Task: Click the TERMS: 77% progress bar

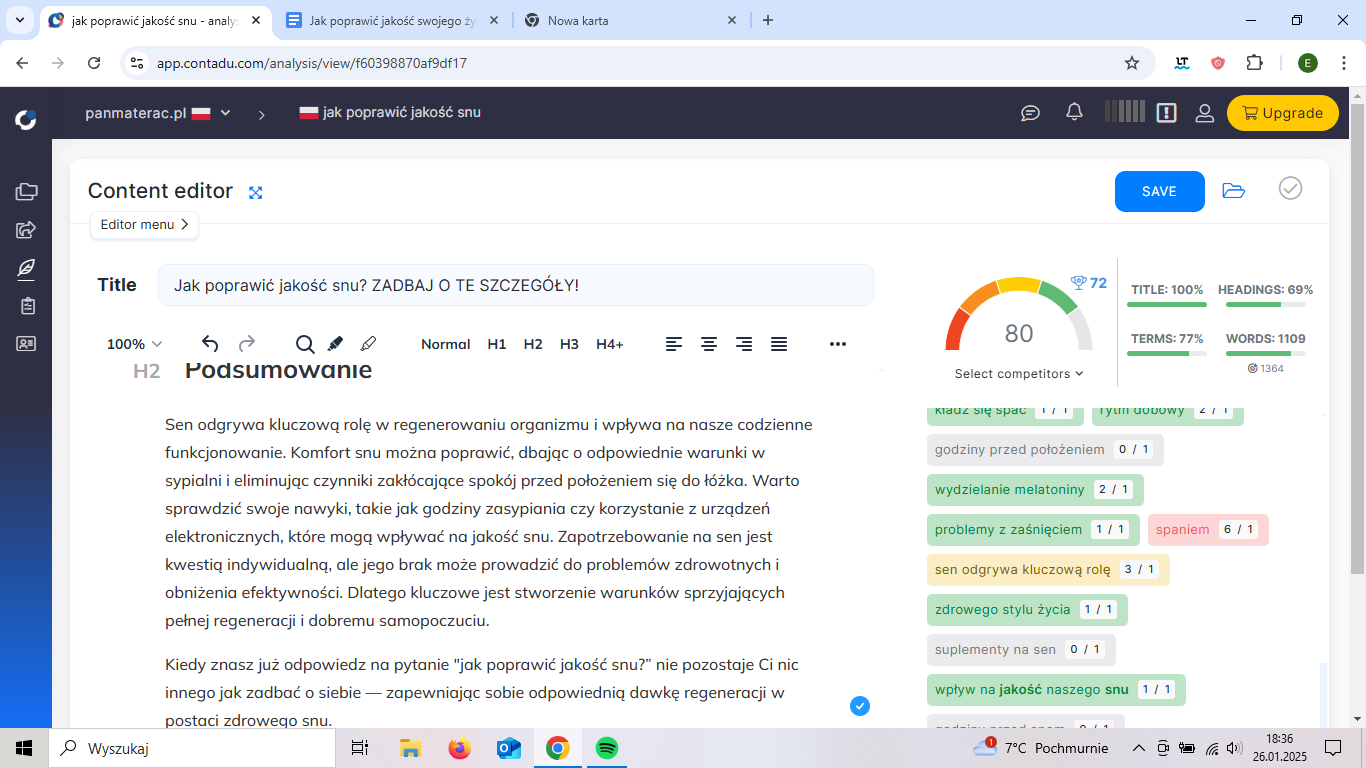Action: [1167, 353]
